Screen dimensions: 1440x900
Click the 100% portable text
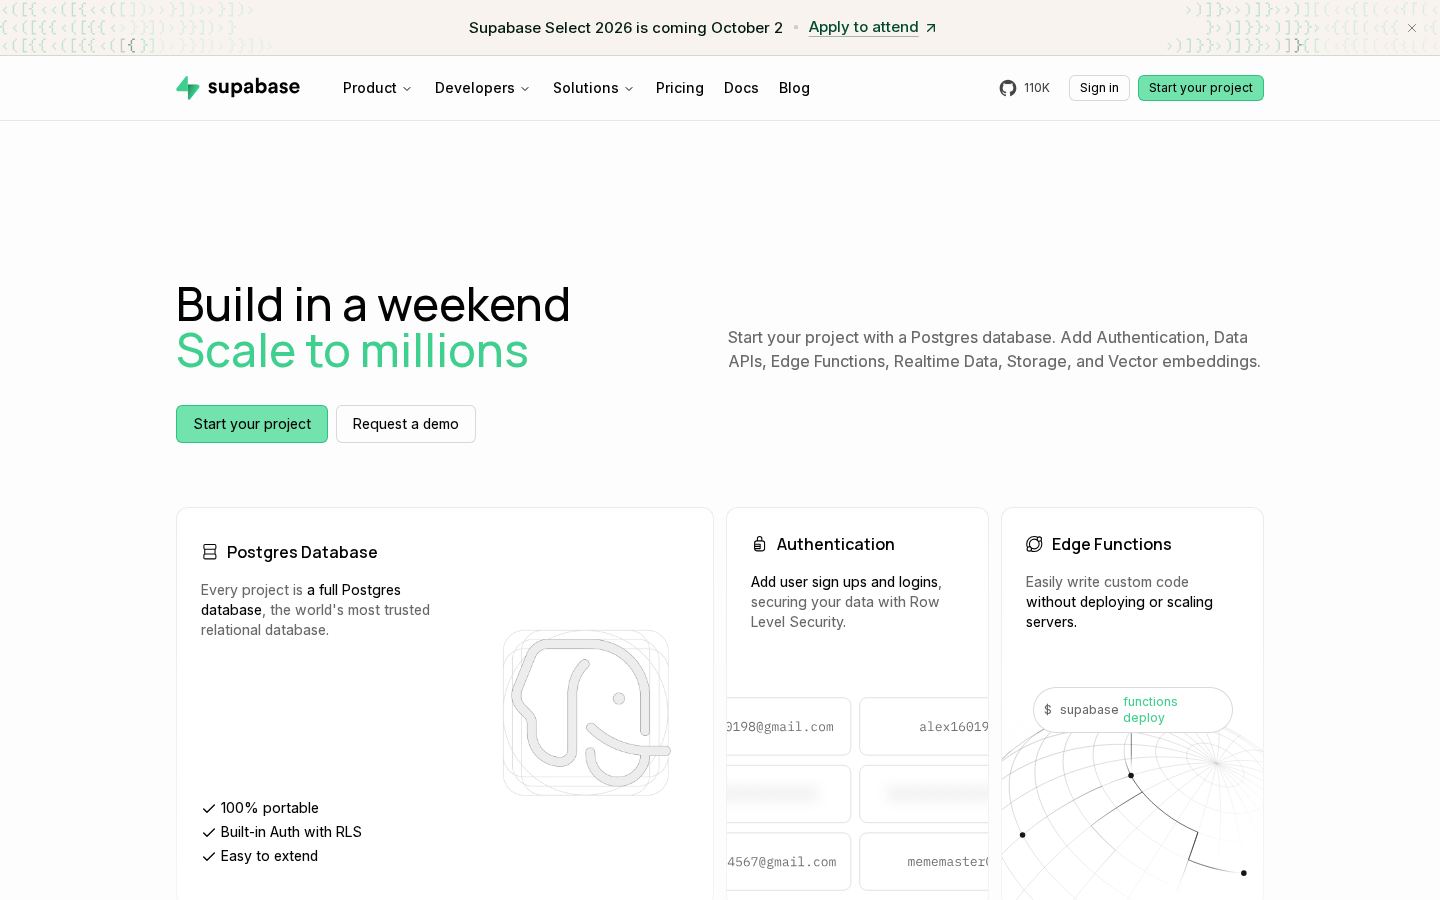coord(270,808)
